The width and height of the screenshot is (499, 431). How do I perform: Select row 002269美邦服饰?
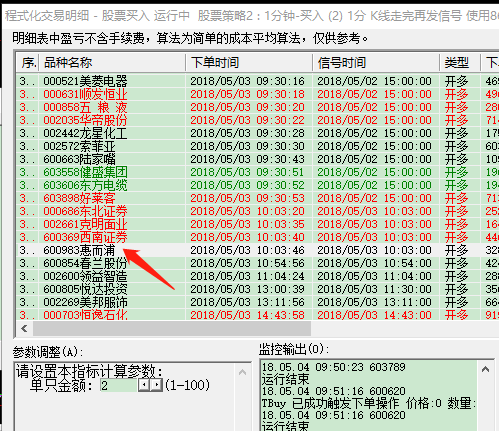tap(257, 302)
